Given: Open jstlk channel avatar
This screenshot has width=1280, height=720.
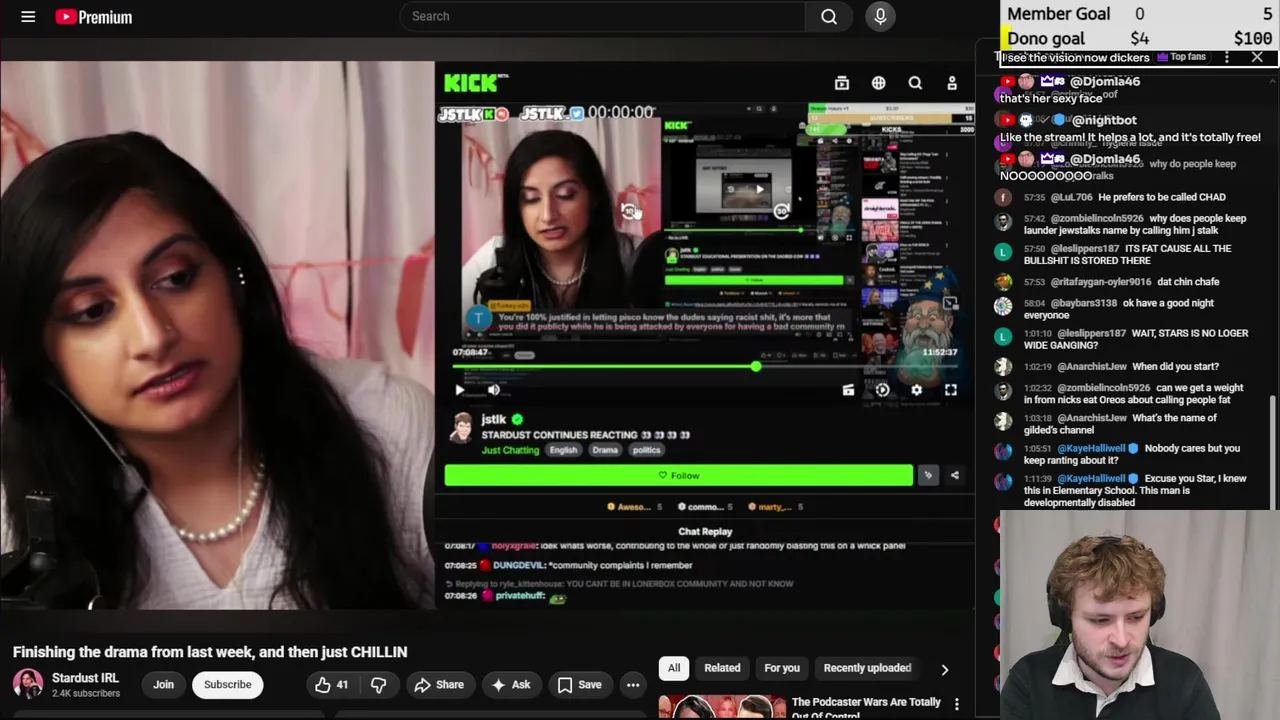Looking at the screenshot, I should 461,428.
